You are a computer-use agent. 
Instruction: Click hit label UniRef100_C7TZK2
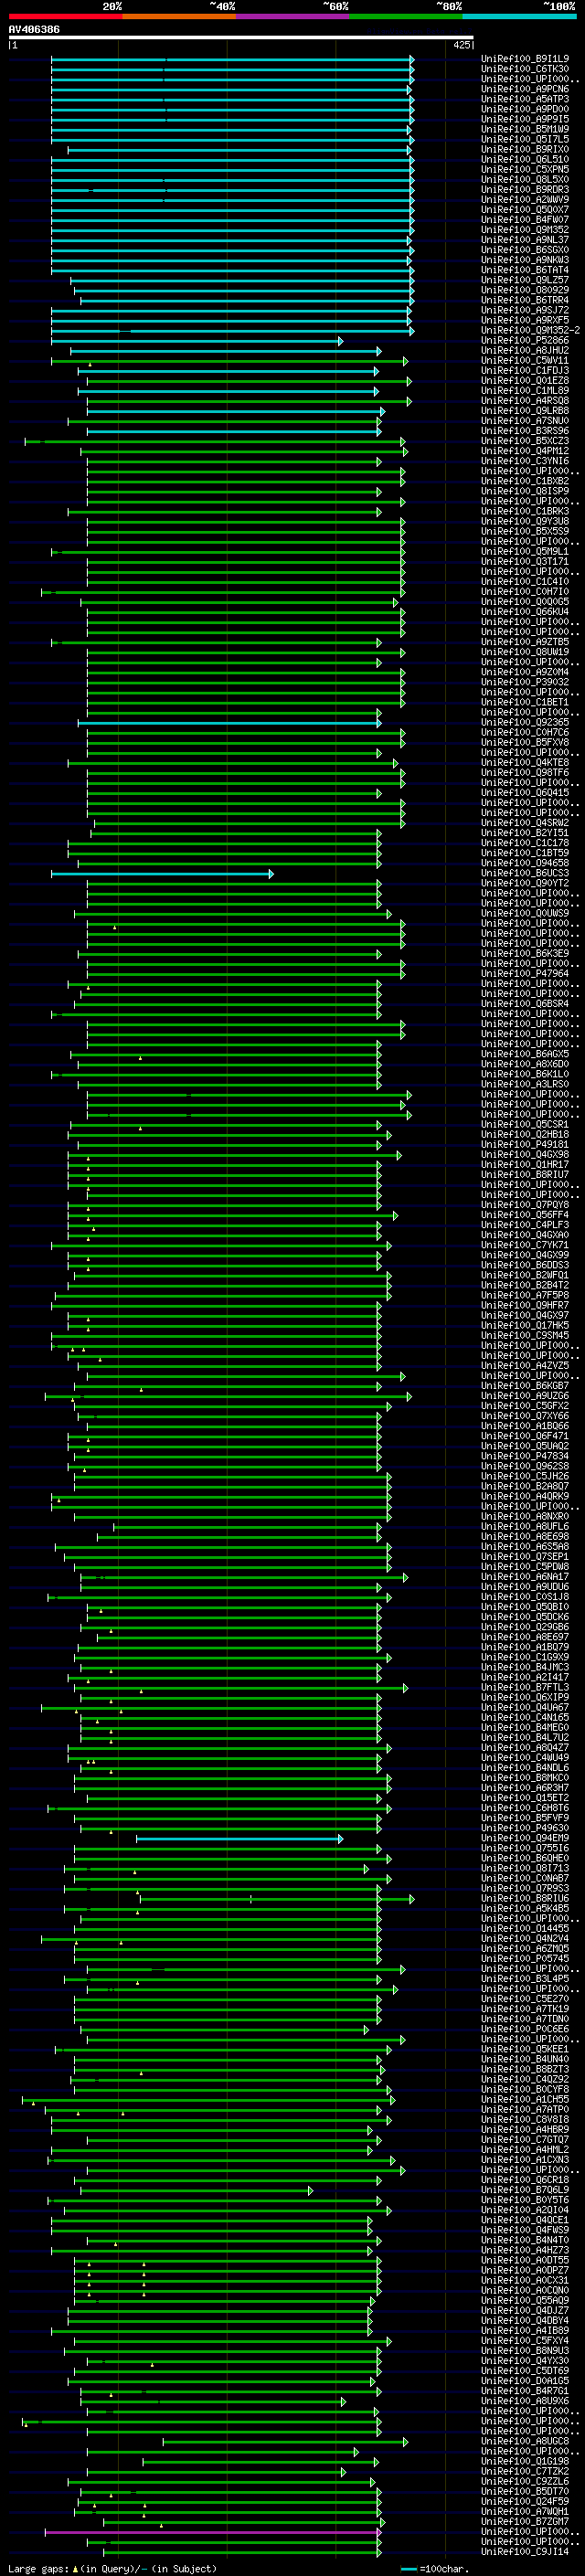click(525, 2471)
